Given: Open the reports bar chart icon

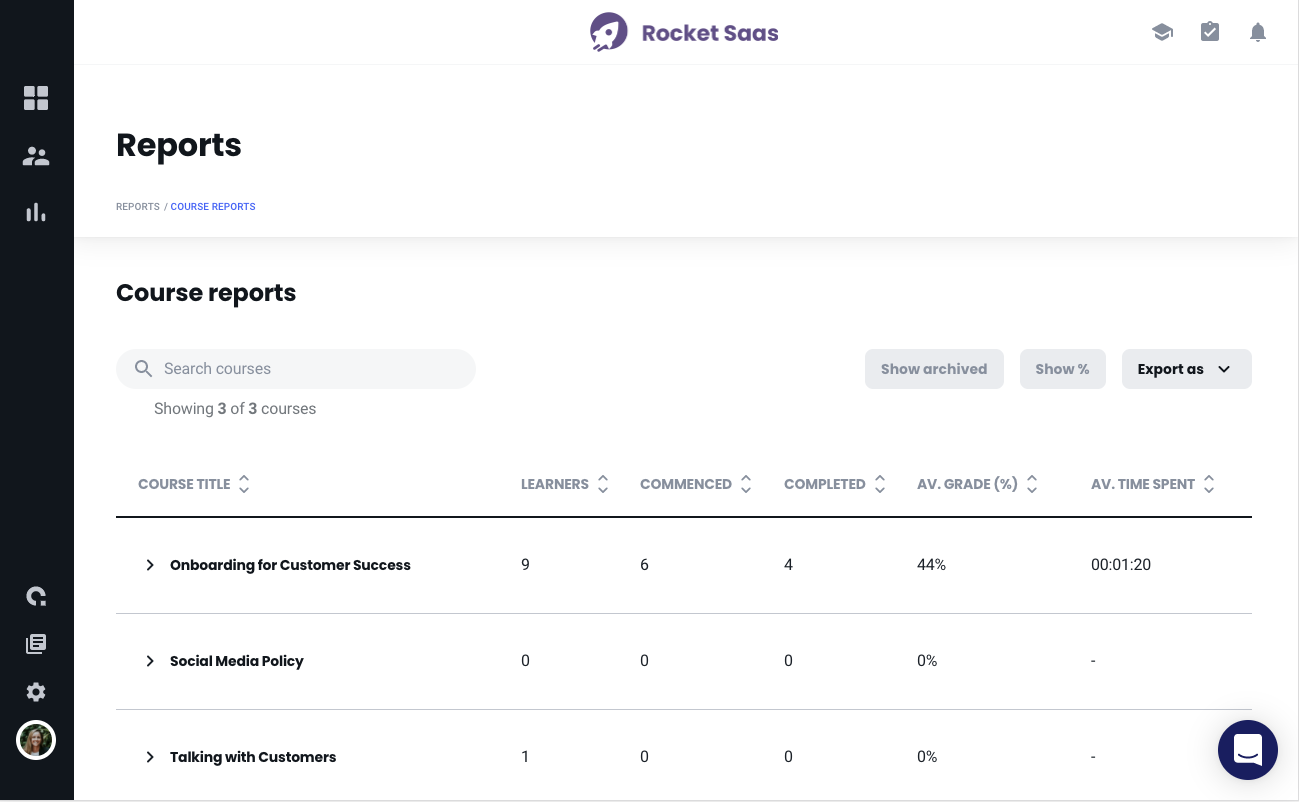Looking at the screenshot, I should click(36, 212).
